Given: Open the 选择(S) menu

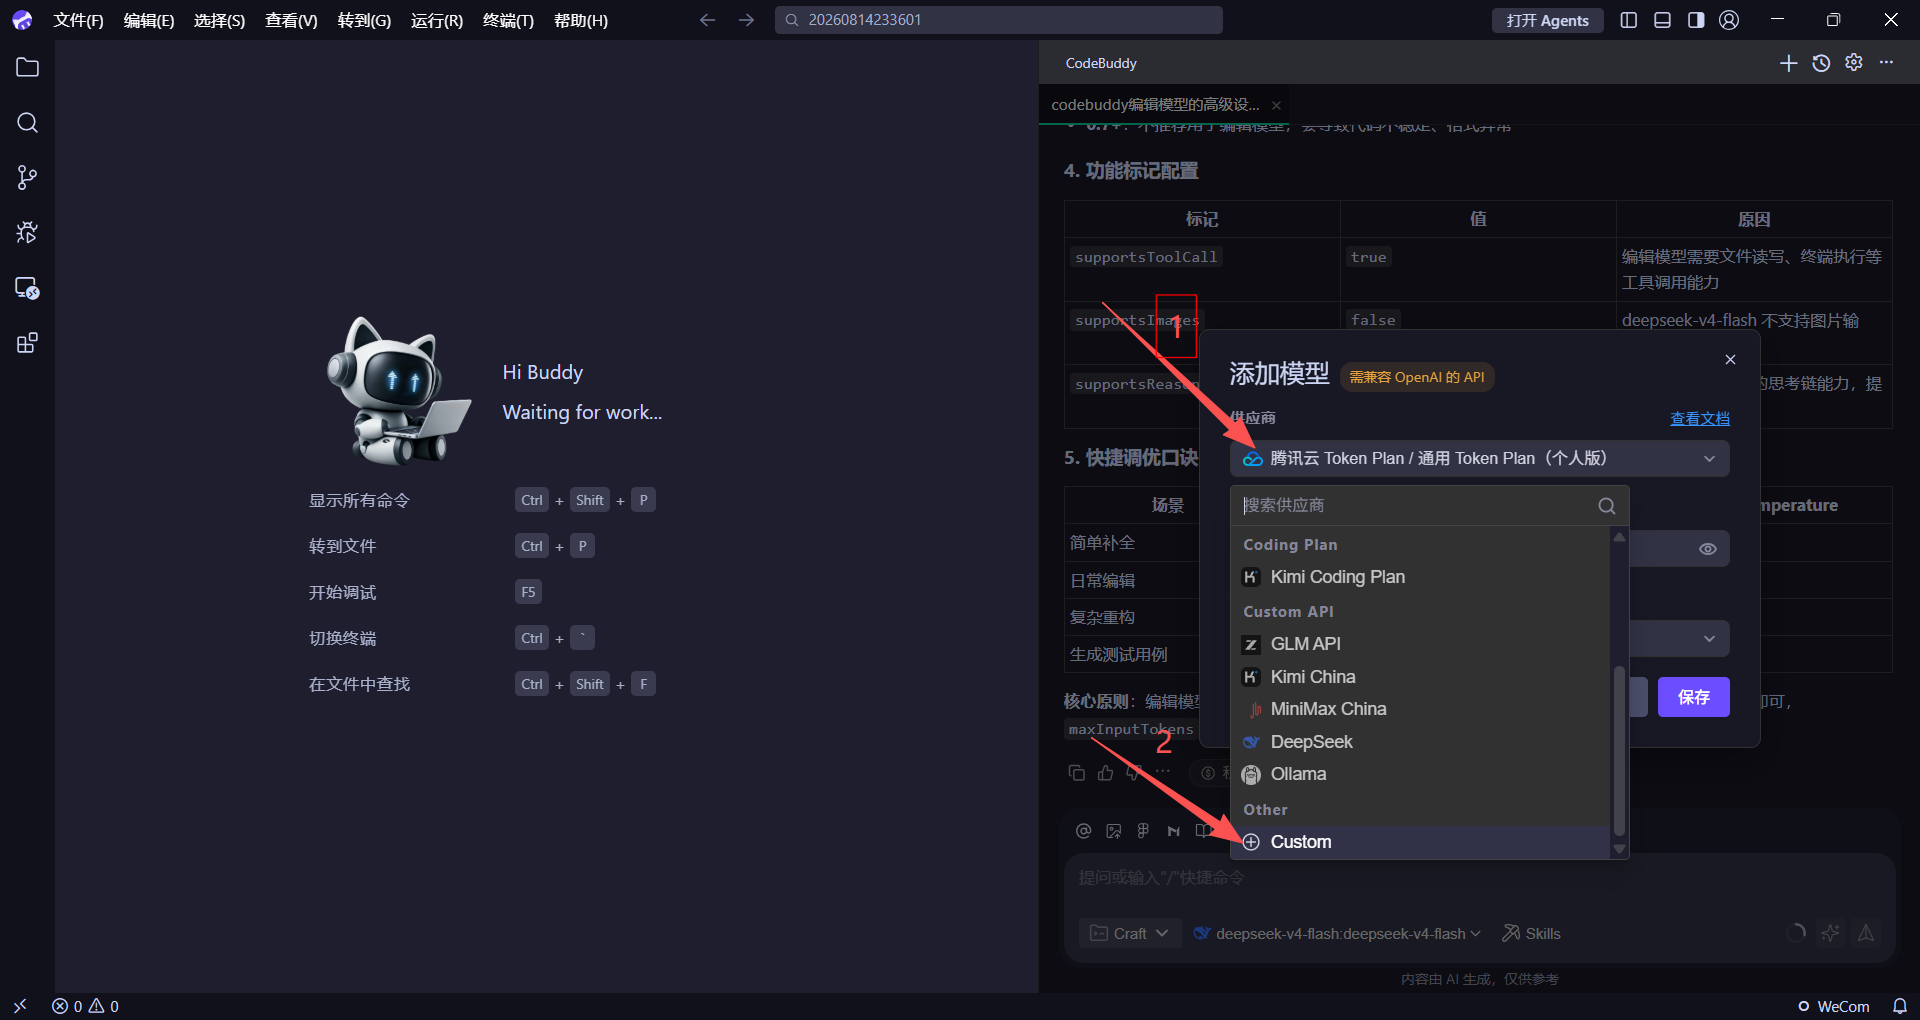Looking at the screenshot, I should 219,20.
